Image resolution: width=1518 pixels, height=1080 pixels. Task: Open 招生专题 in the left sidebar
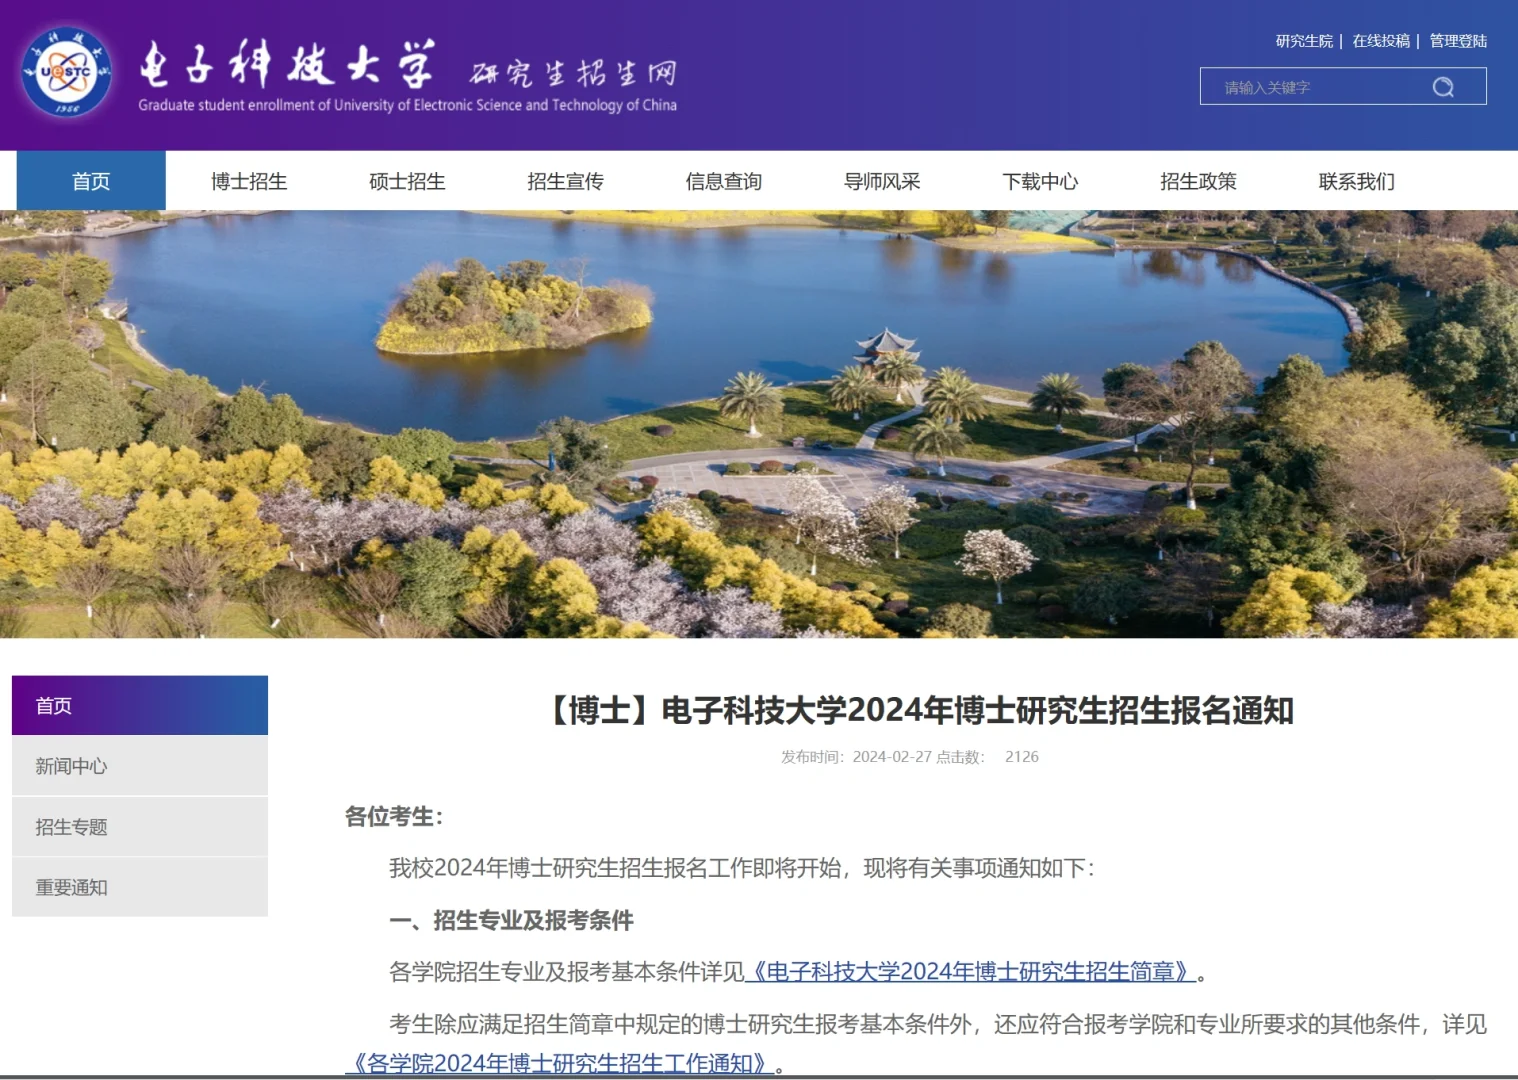pos(140,827)
